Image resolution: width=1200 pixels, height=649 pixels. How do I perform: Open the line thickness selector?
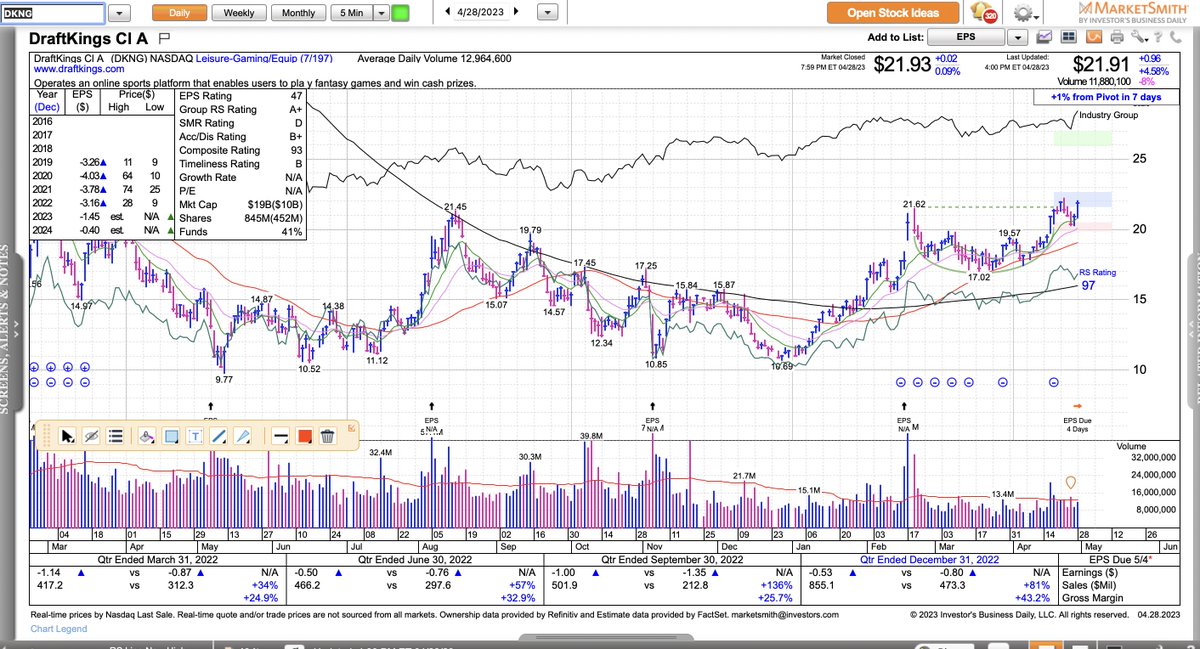click(281, 436)
